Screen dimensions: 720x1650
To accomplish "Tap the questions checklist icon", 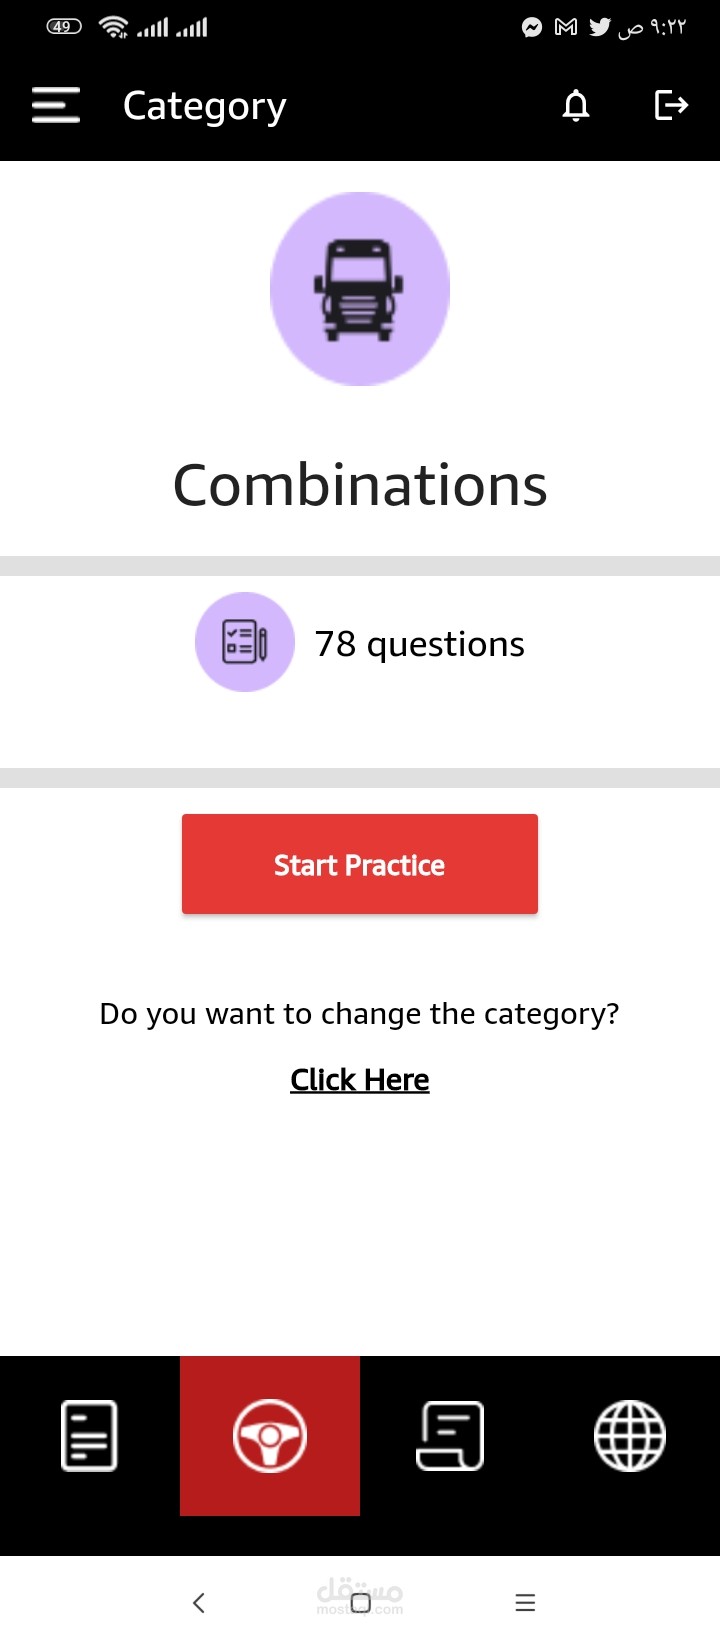I will coord(245,642).
